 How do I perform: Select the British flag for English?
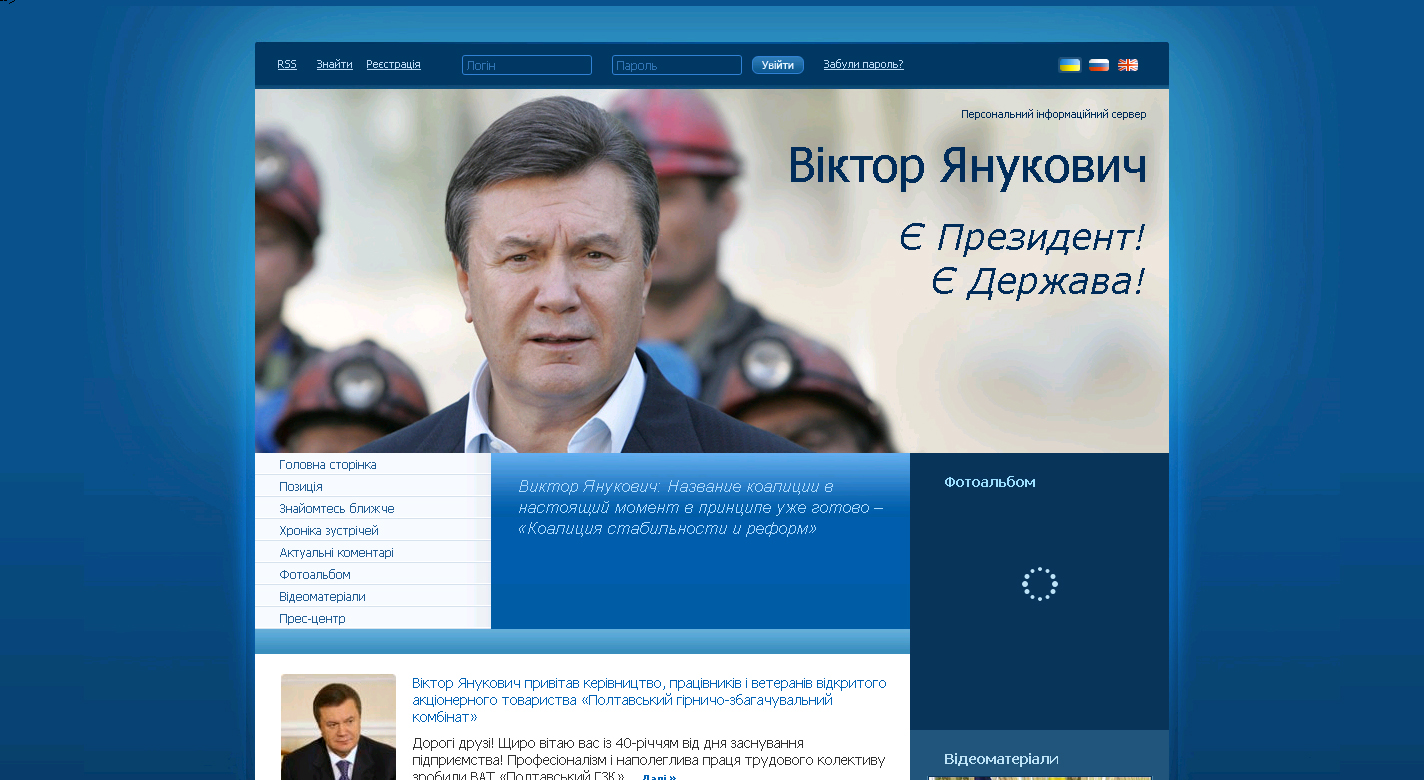1128,65
